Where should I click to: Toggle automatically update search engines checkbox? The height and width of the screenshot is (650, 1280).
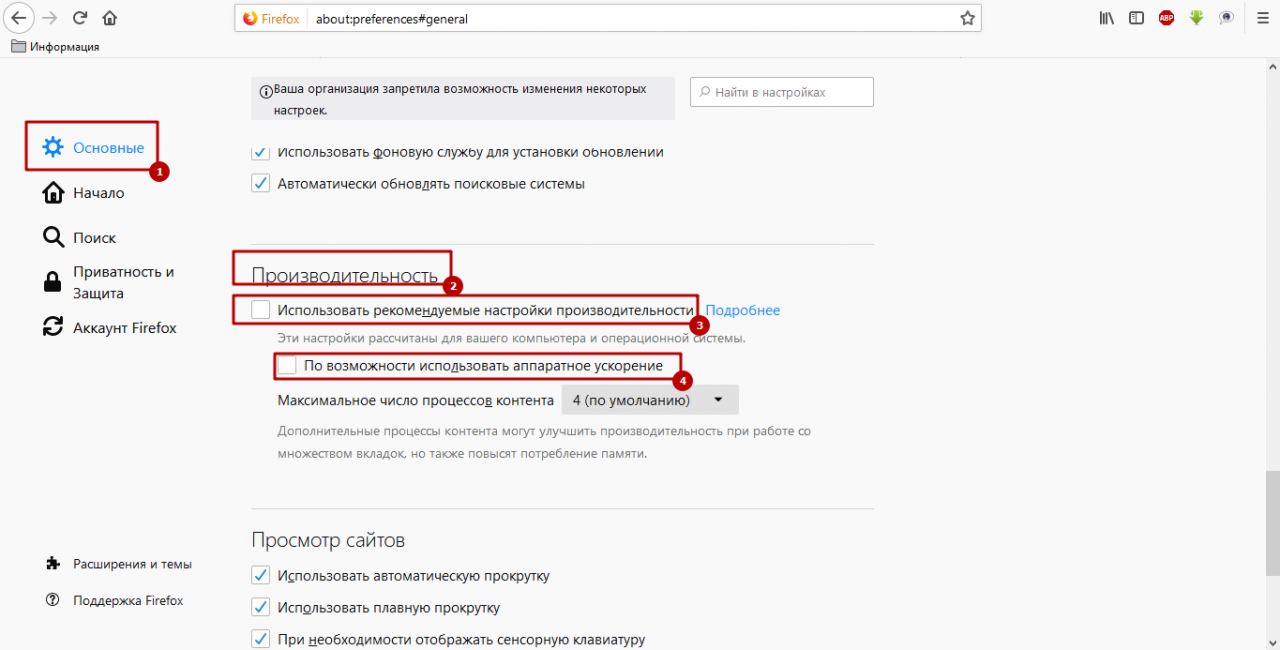pyautogui.click(x=260, y=184)
